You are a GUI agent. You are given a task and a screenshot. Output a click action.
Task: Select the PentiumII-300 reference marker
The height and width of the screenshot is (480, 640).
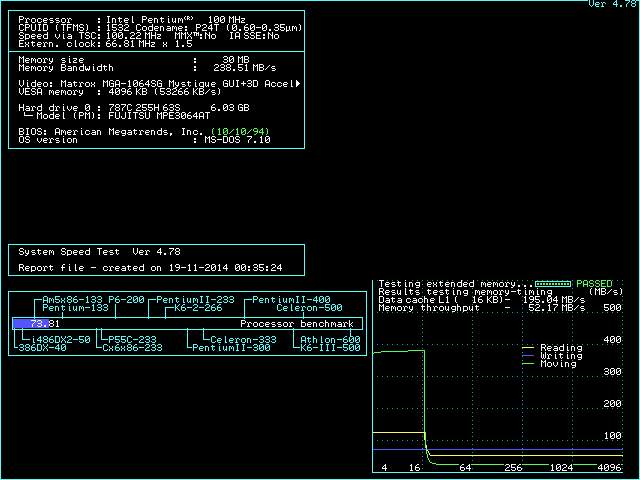tap(231, 348)
